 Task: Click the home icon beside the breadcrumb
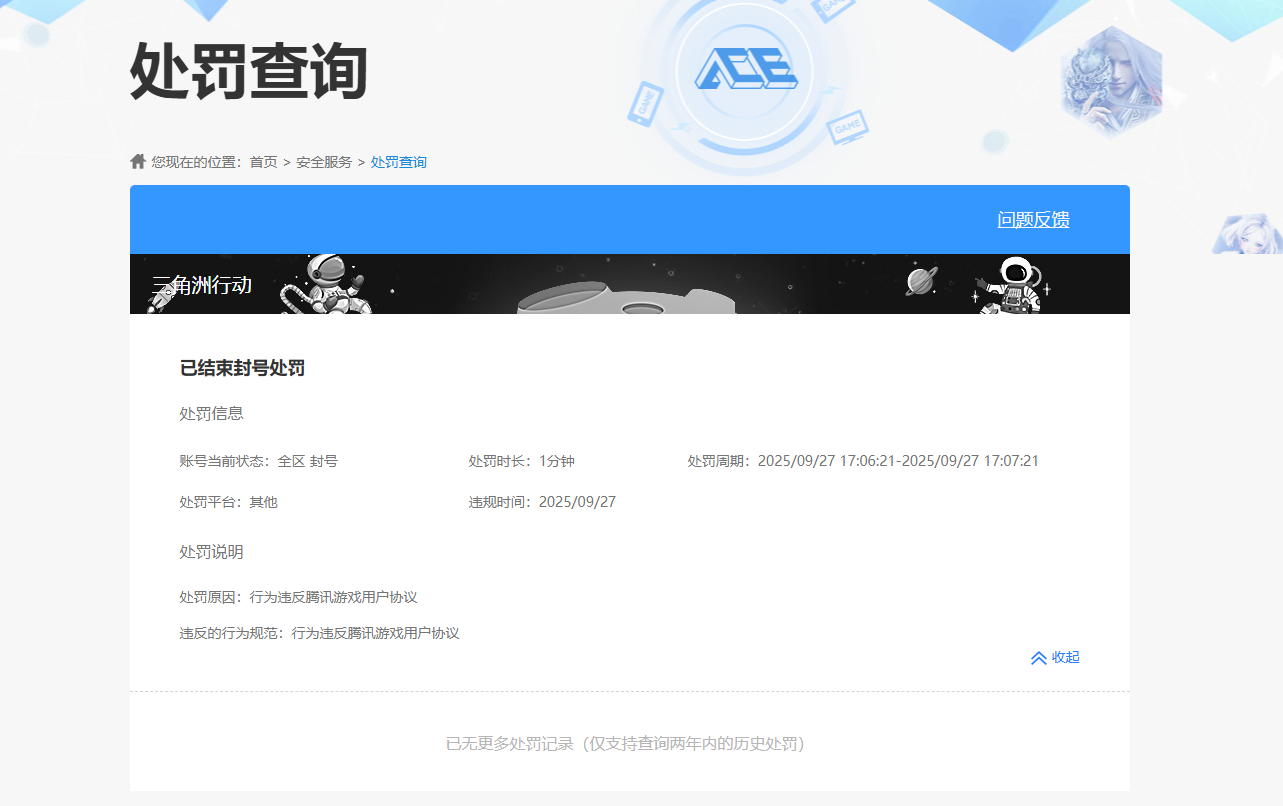137,161
